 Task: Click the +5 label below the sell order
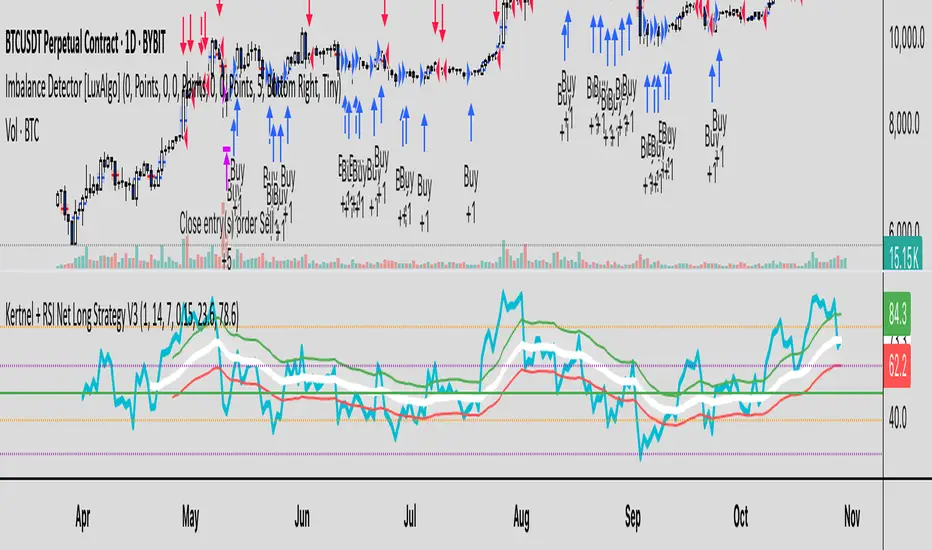pos(226,261)
